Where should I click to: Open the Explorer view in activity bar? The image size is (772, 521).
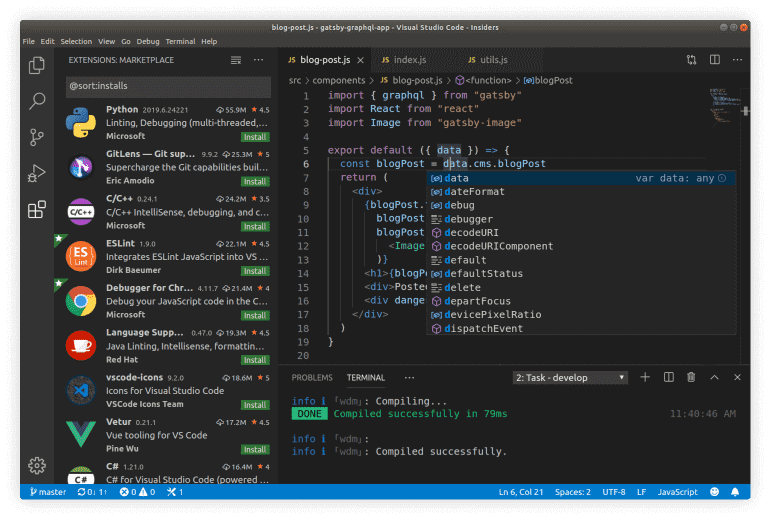tap(37, 65)
